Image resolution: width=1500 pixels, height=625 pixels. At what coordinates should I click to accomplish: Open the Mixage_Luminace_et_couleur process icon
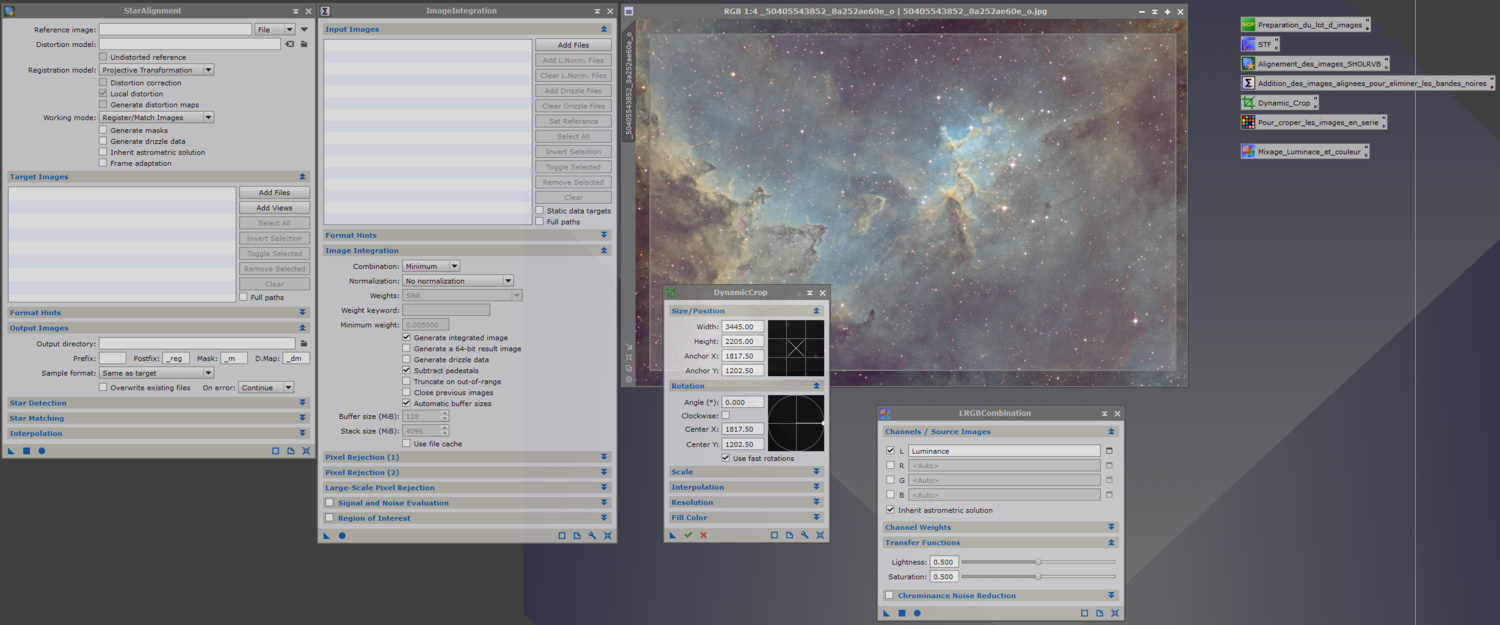1304,152
